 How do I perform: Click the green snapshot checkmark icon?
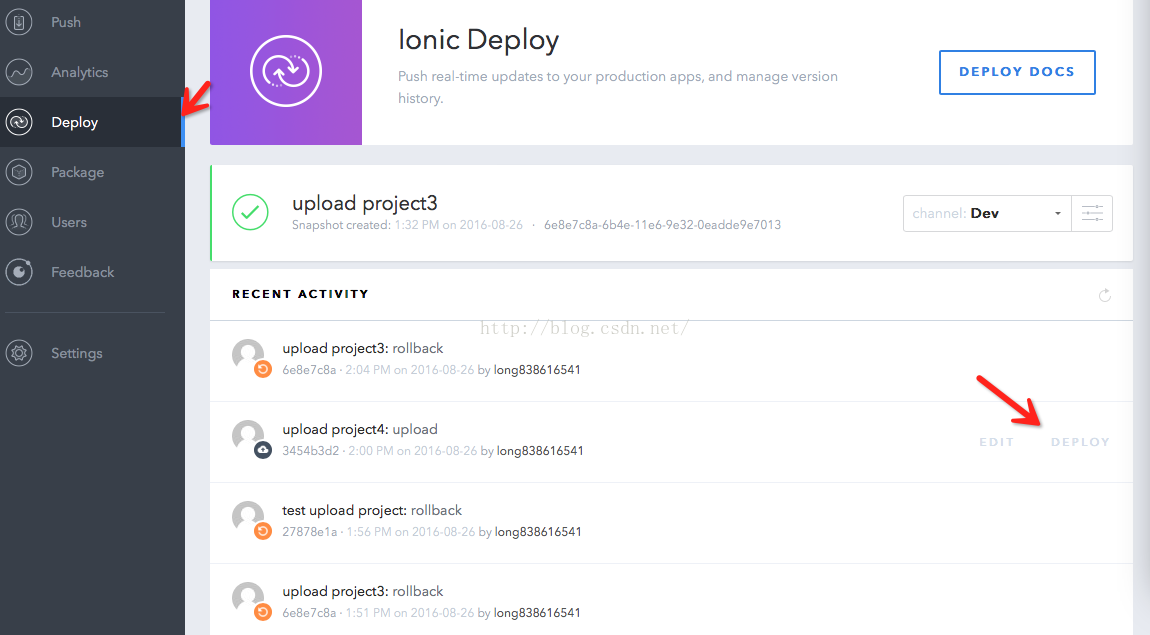click(250, 212)
